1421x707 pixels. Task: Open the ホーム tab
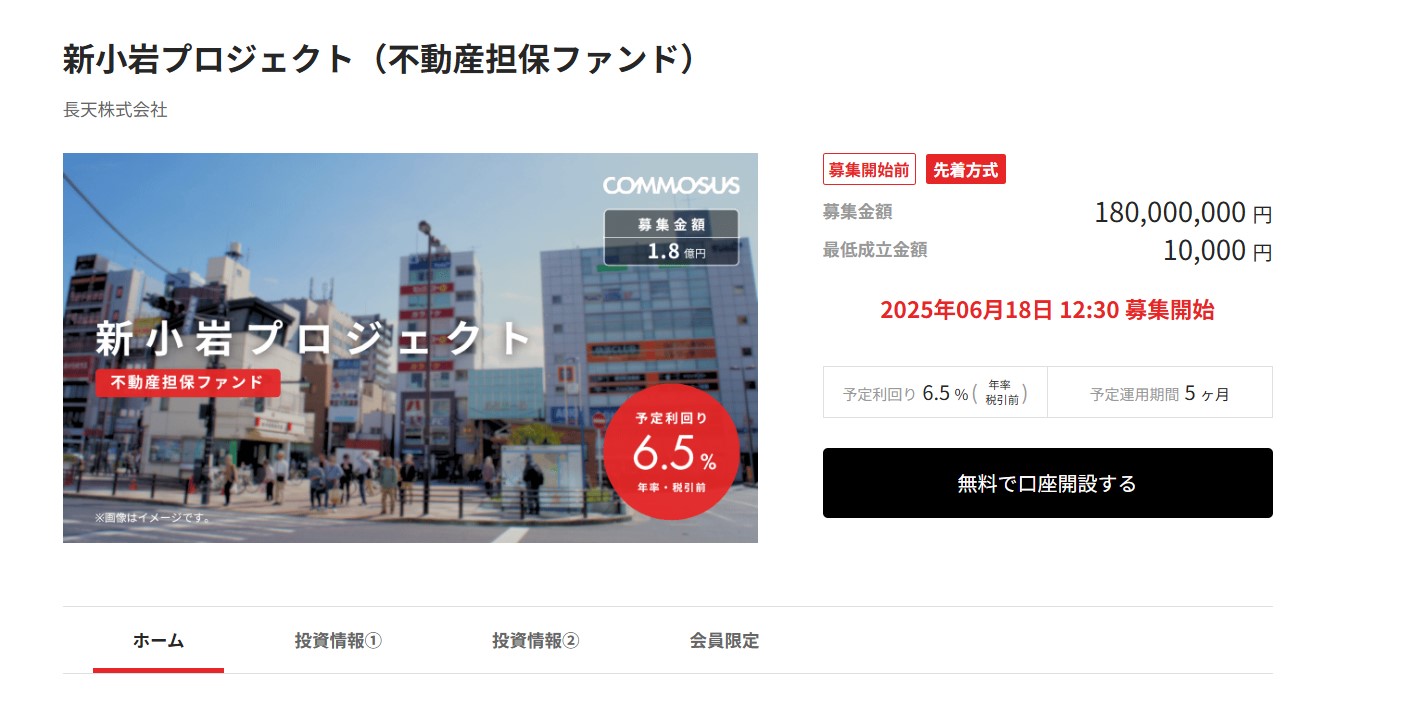click(x=158, y=641)
